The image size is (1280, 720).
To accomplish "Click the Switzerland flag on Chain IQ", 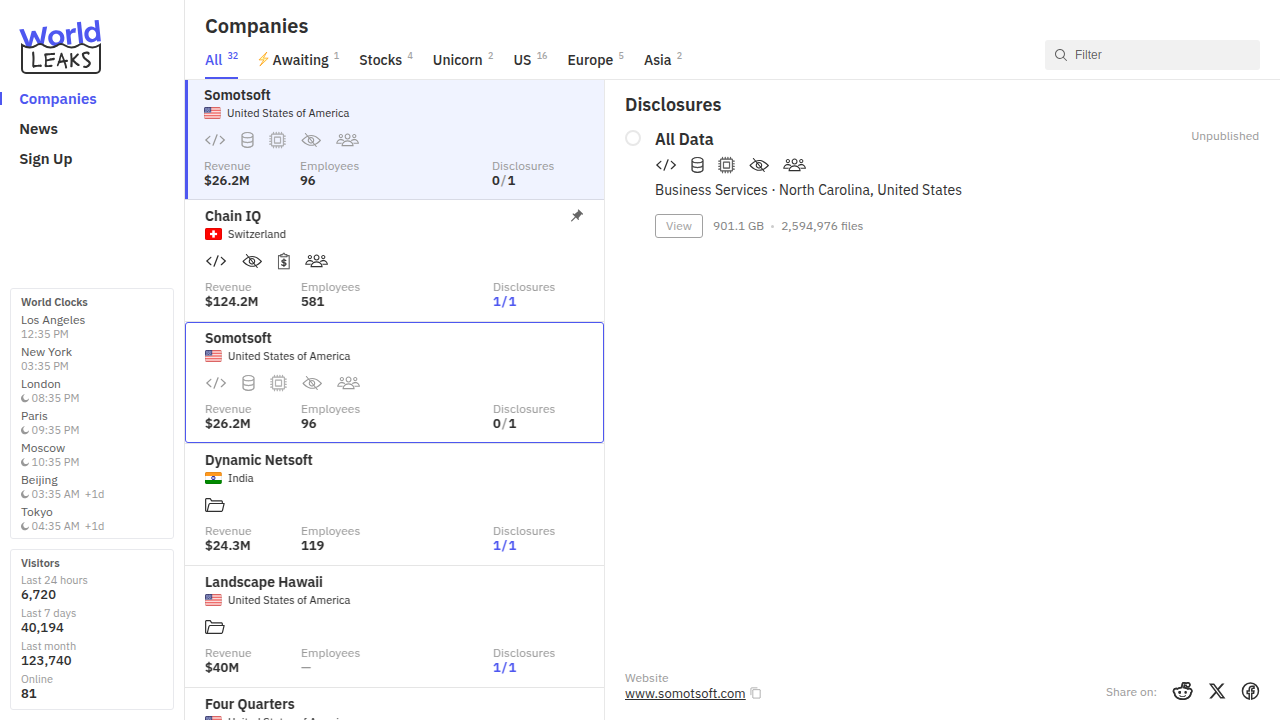I will pyautogui.click(x=213, y=234).
